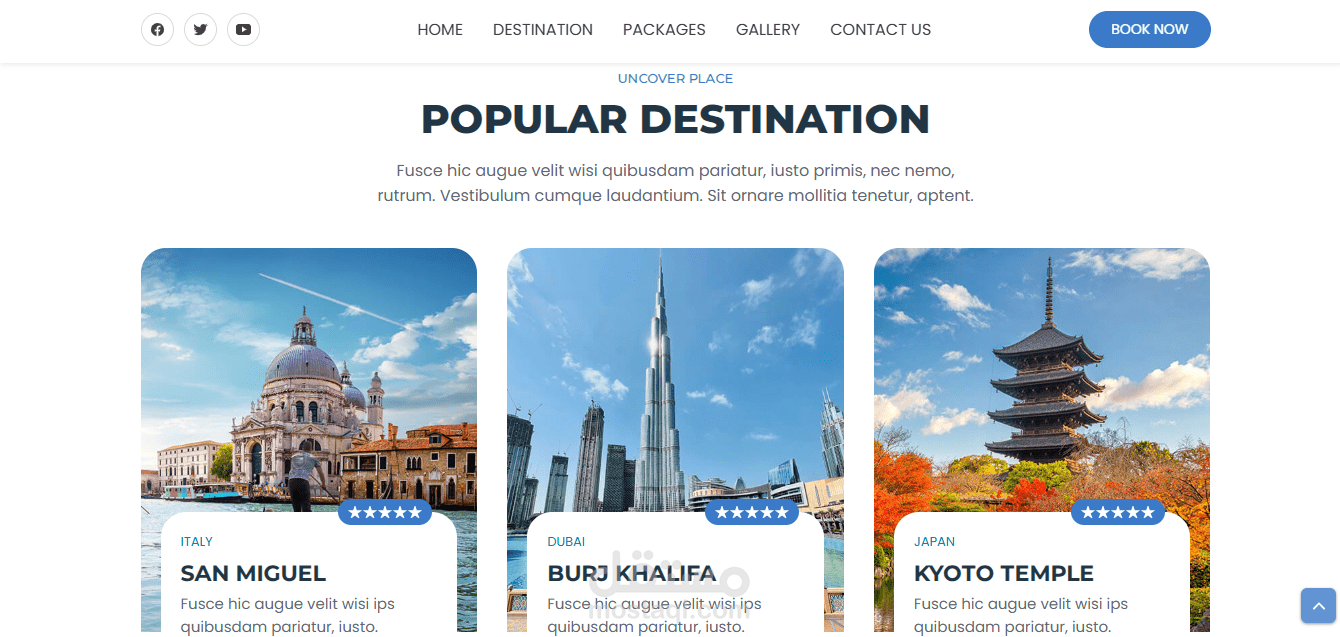
Task: Click the BOOK NOW button
Action: point(1150,30)
